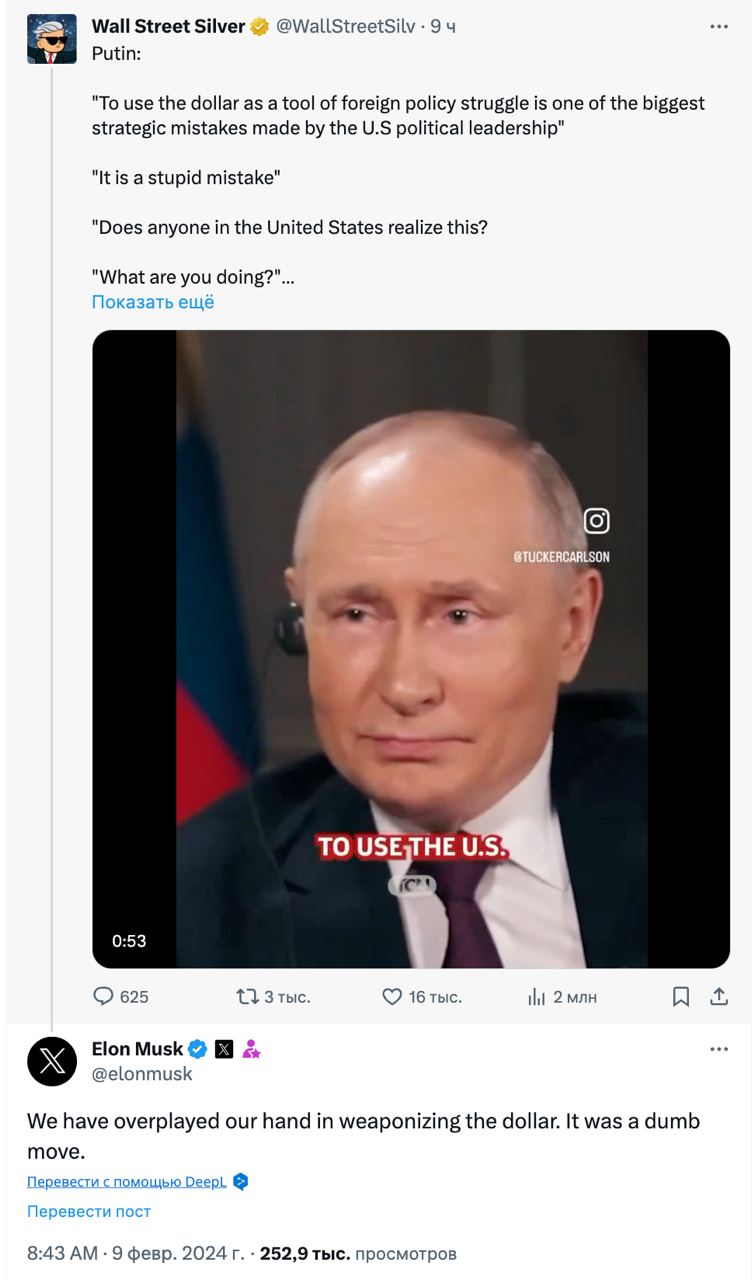Click the black X affiliation badge

tap(224, 1049)
